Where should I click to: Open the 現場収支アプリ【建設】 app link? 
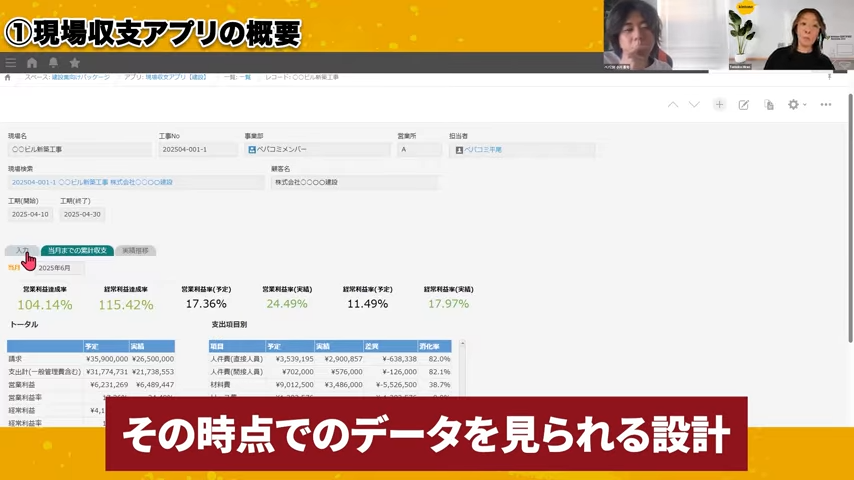tap(176, 77)
